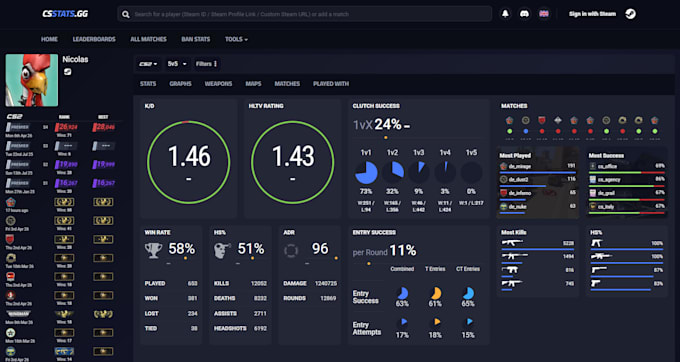Click the cs_office icon in Most Success

[593, 166]
